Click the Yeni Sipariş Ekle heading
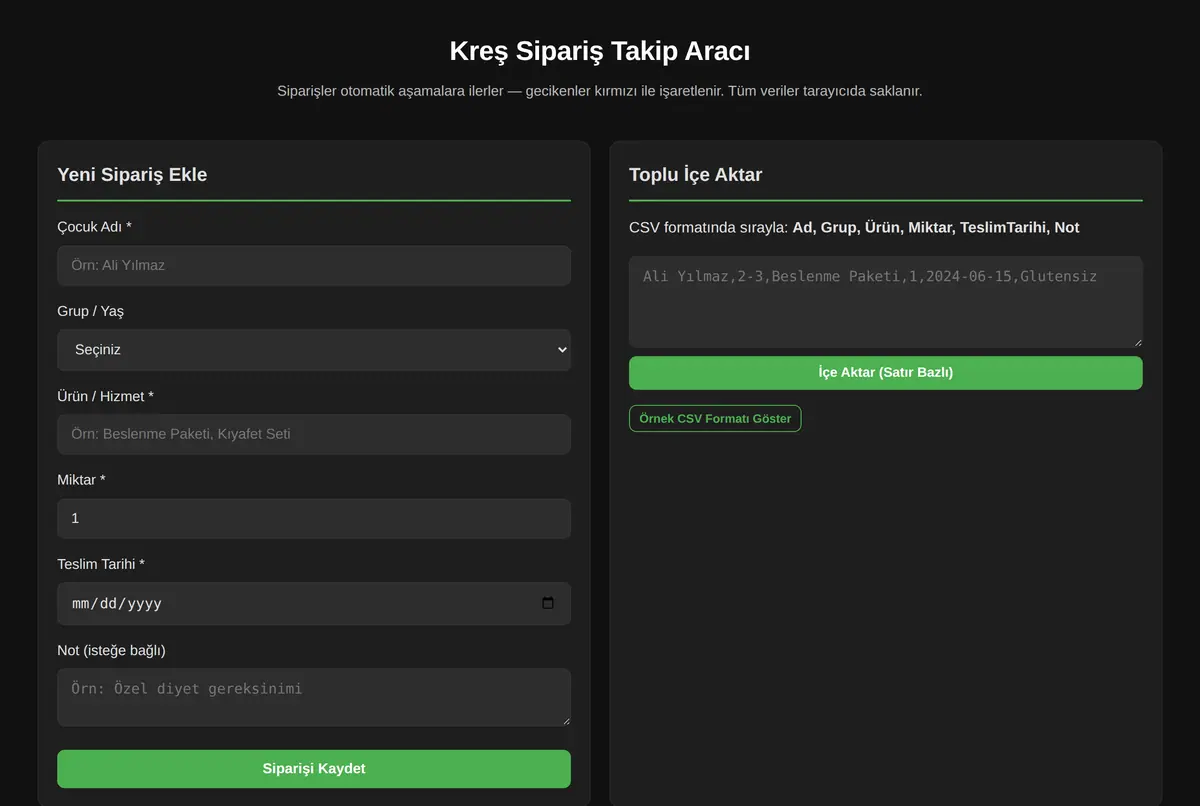The image size is (1200, 806). pyautogui.click(x=132, y=174)
